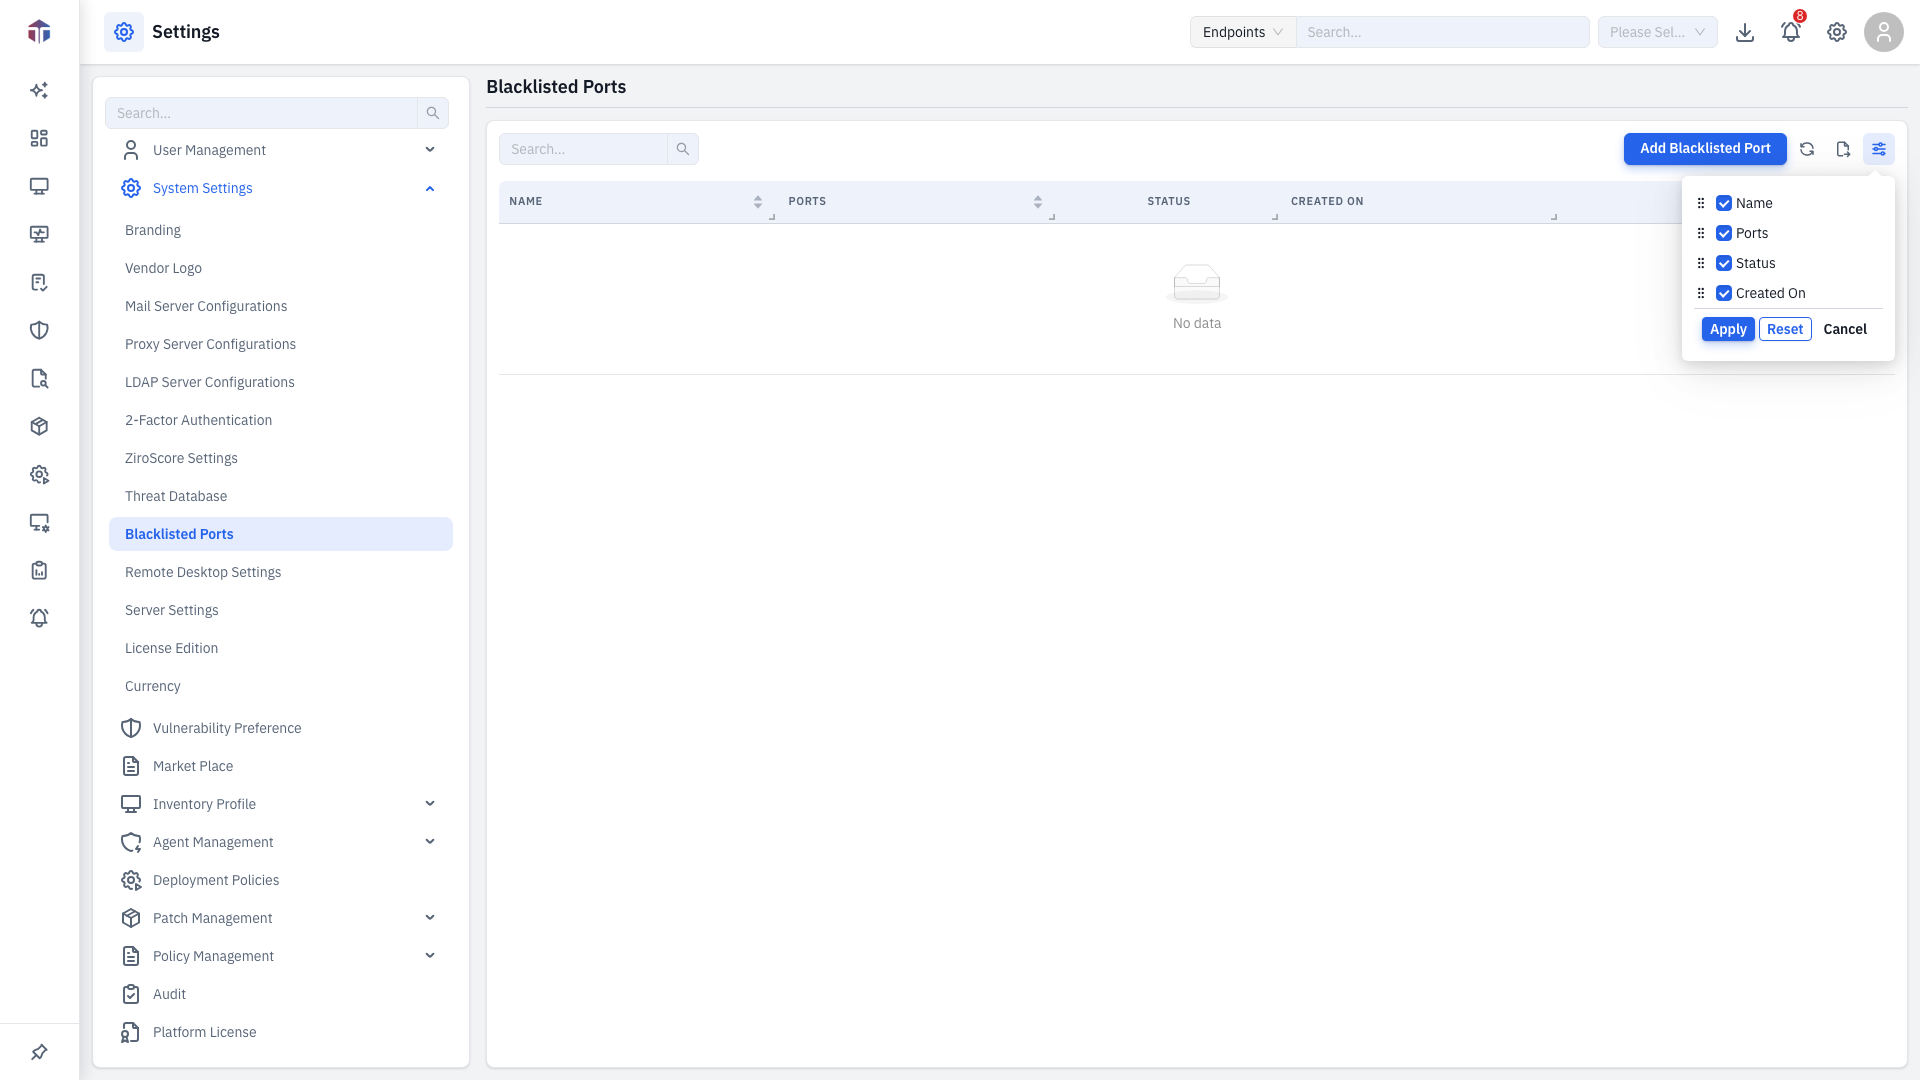Screen dimensions: 1920x1080
Task: Click the download icon in top bar
Action: (x=1745, y=32)
